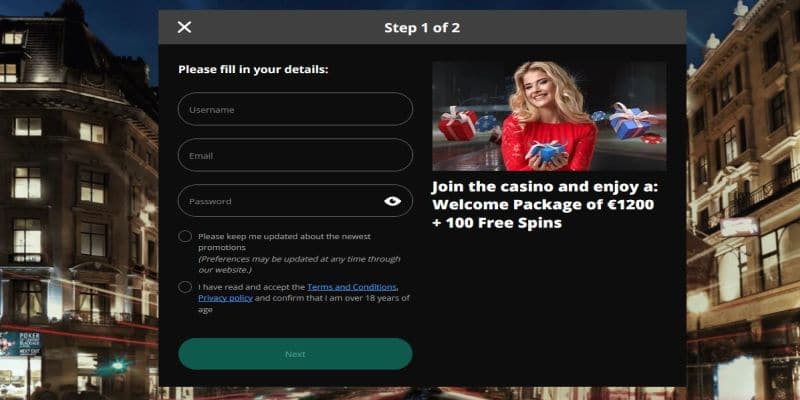Viewport: 800px width, 400px height.
Task: Show password using the eye icon
Action: point(392,201)
